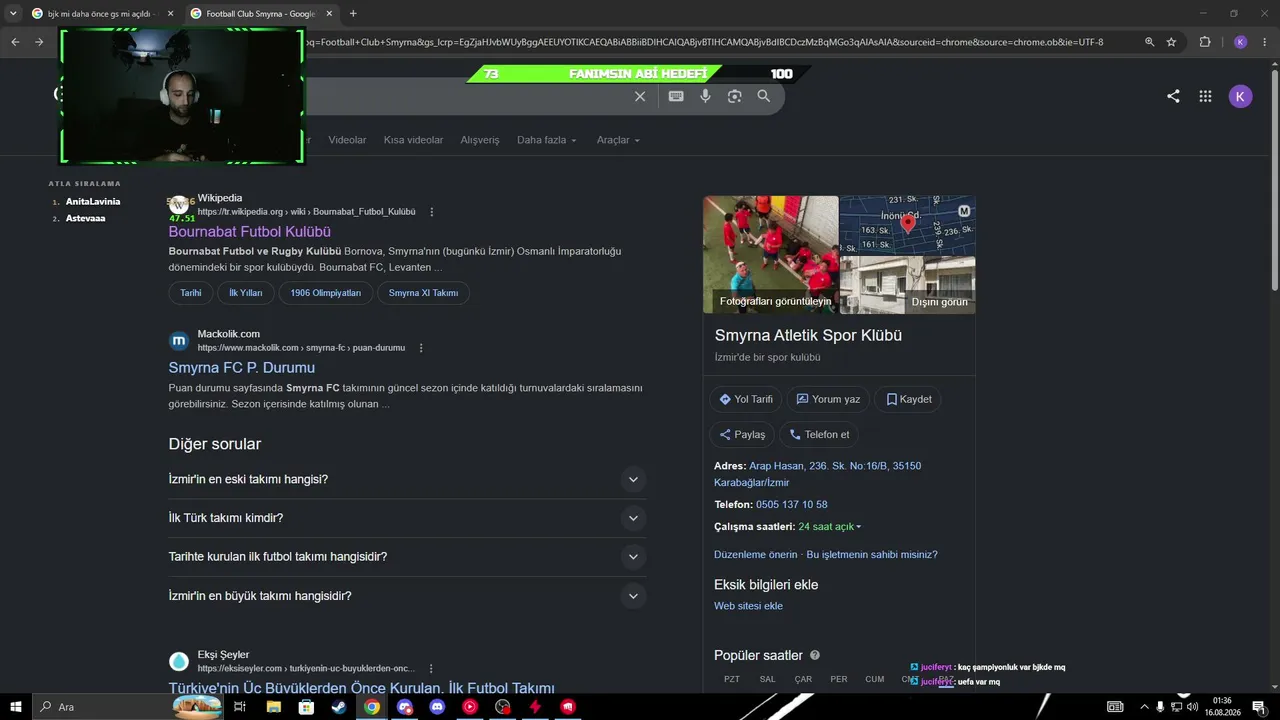This screenshot has width=1280, height=720.
Task: Open the on-screen keyboard input tool
Action: pos(676,96)
